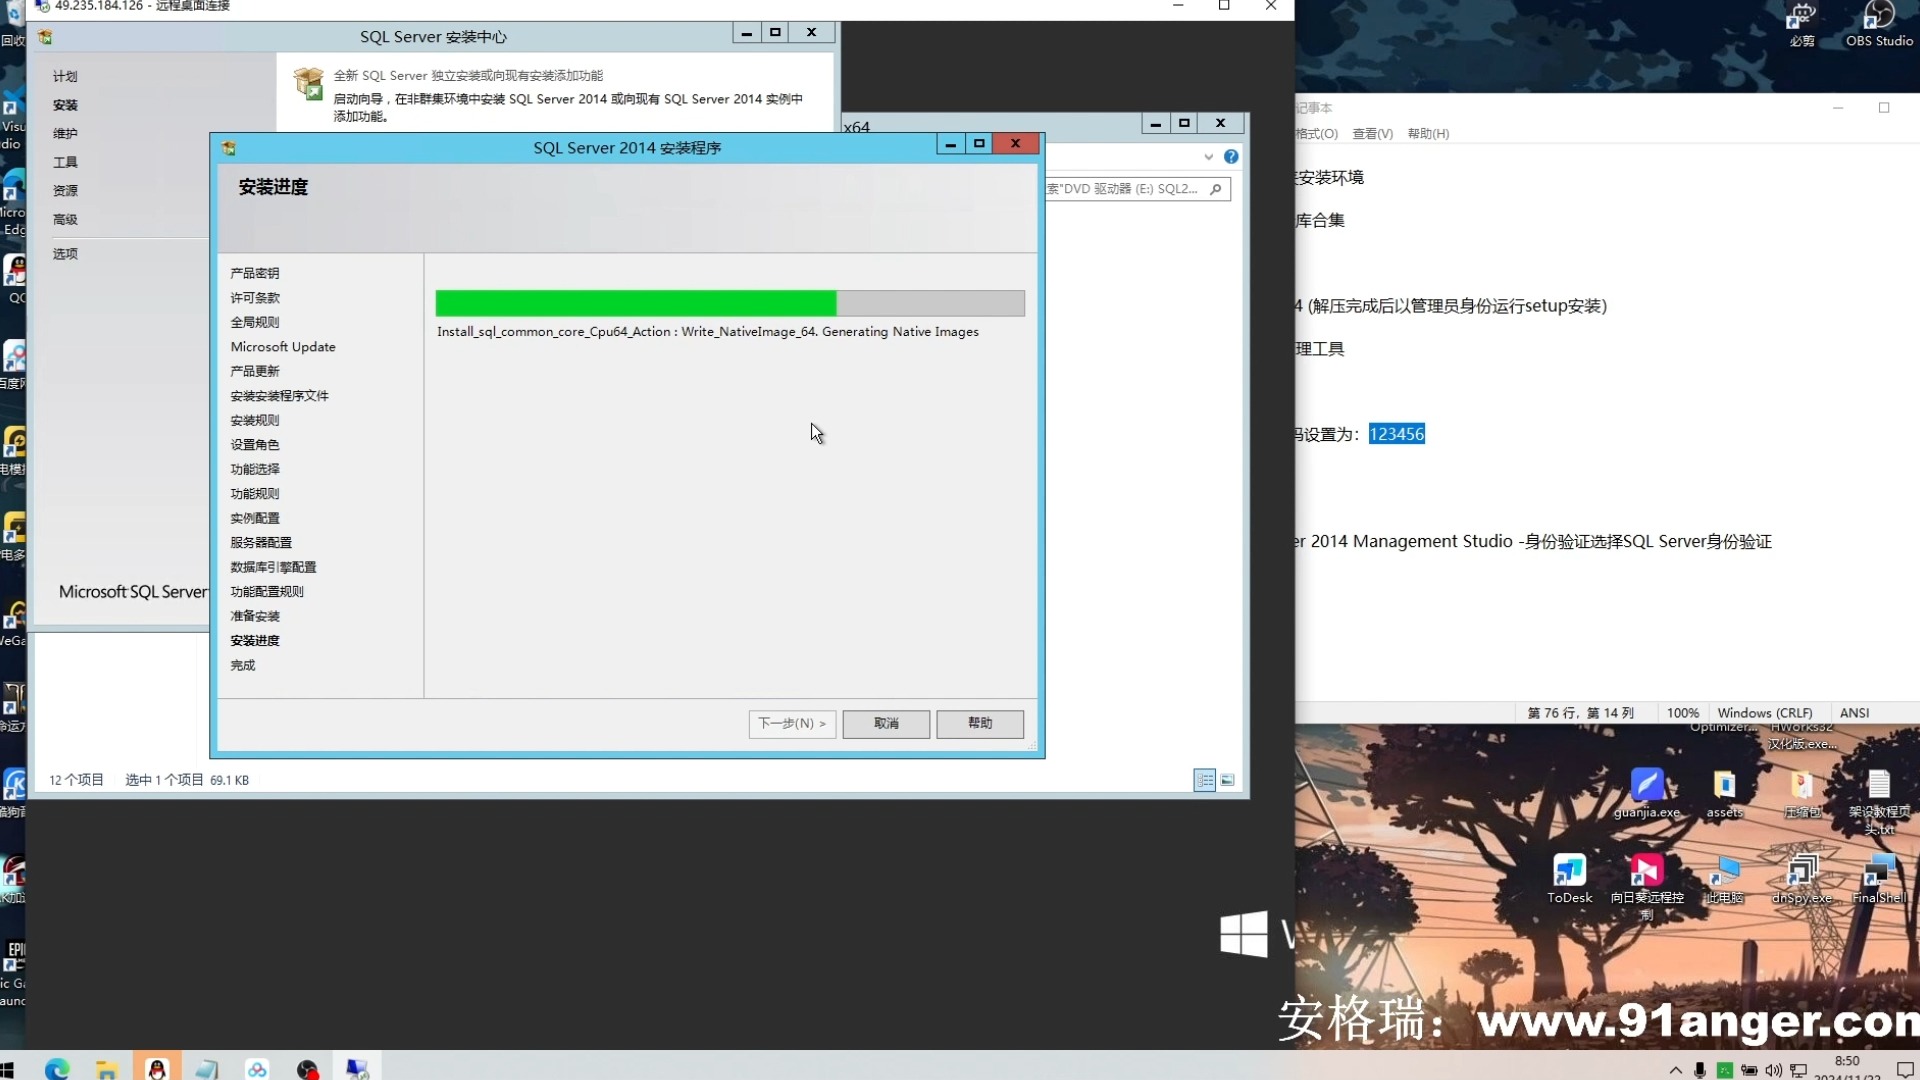
Task: Click the 安装进度 step in sidebar list
Action: (x=254, y=641)
